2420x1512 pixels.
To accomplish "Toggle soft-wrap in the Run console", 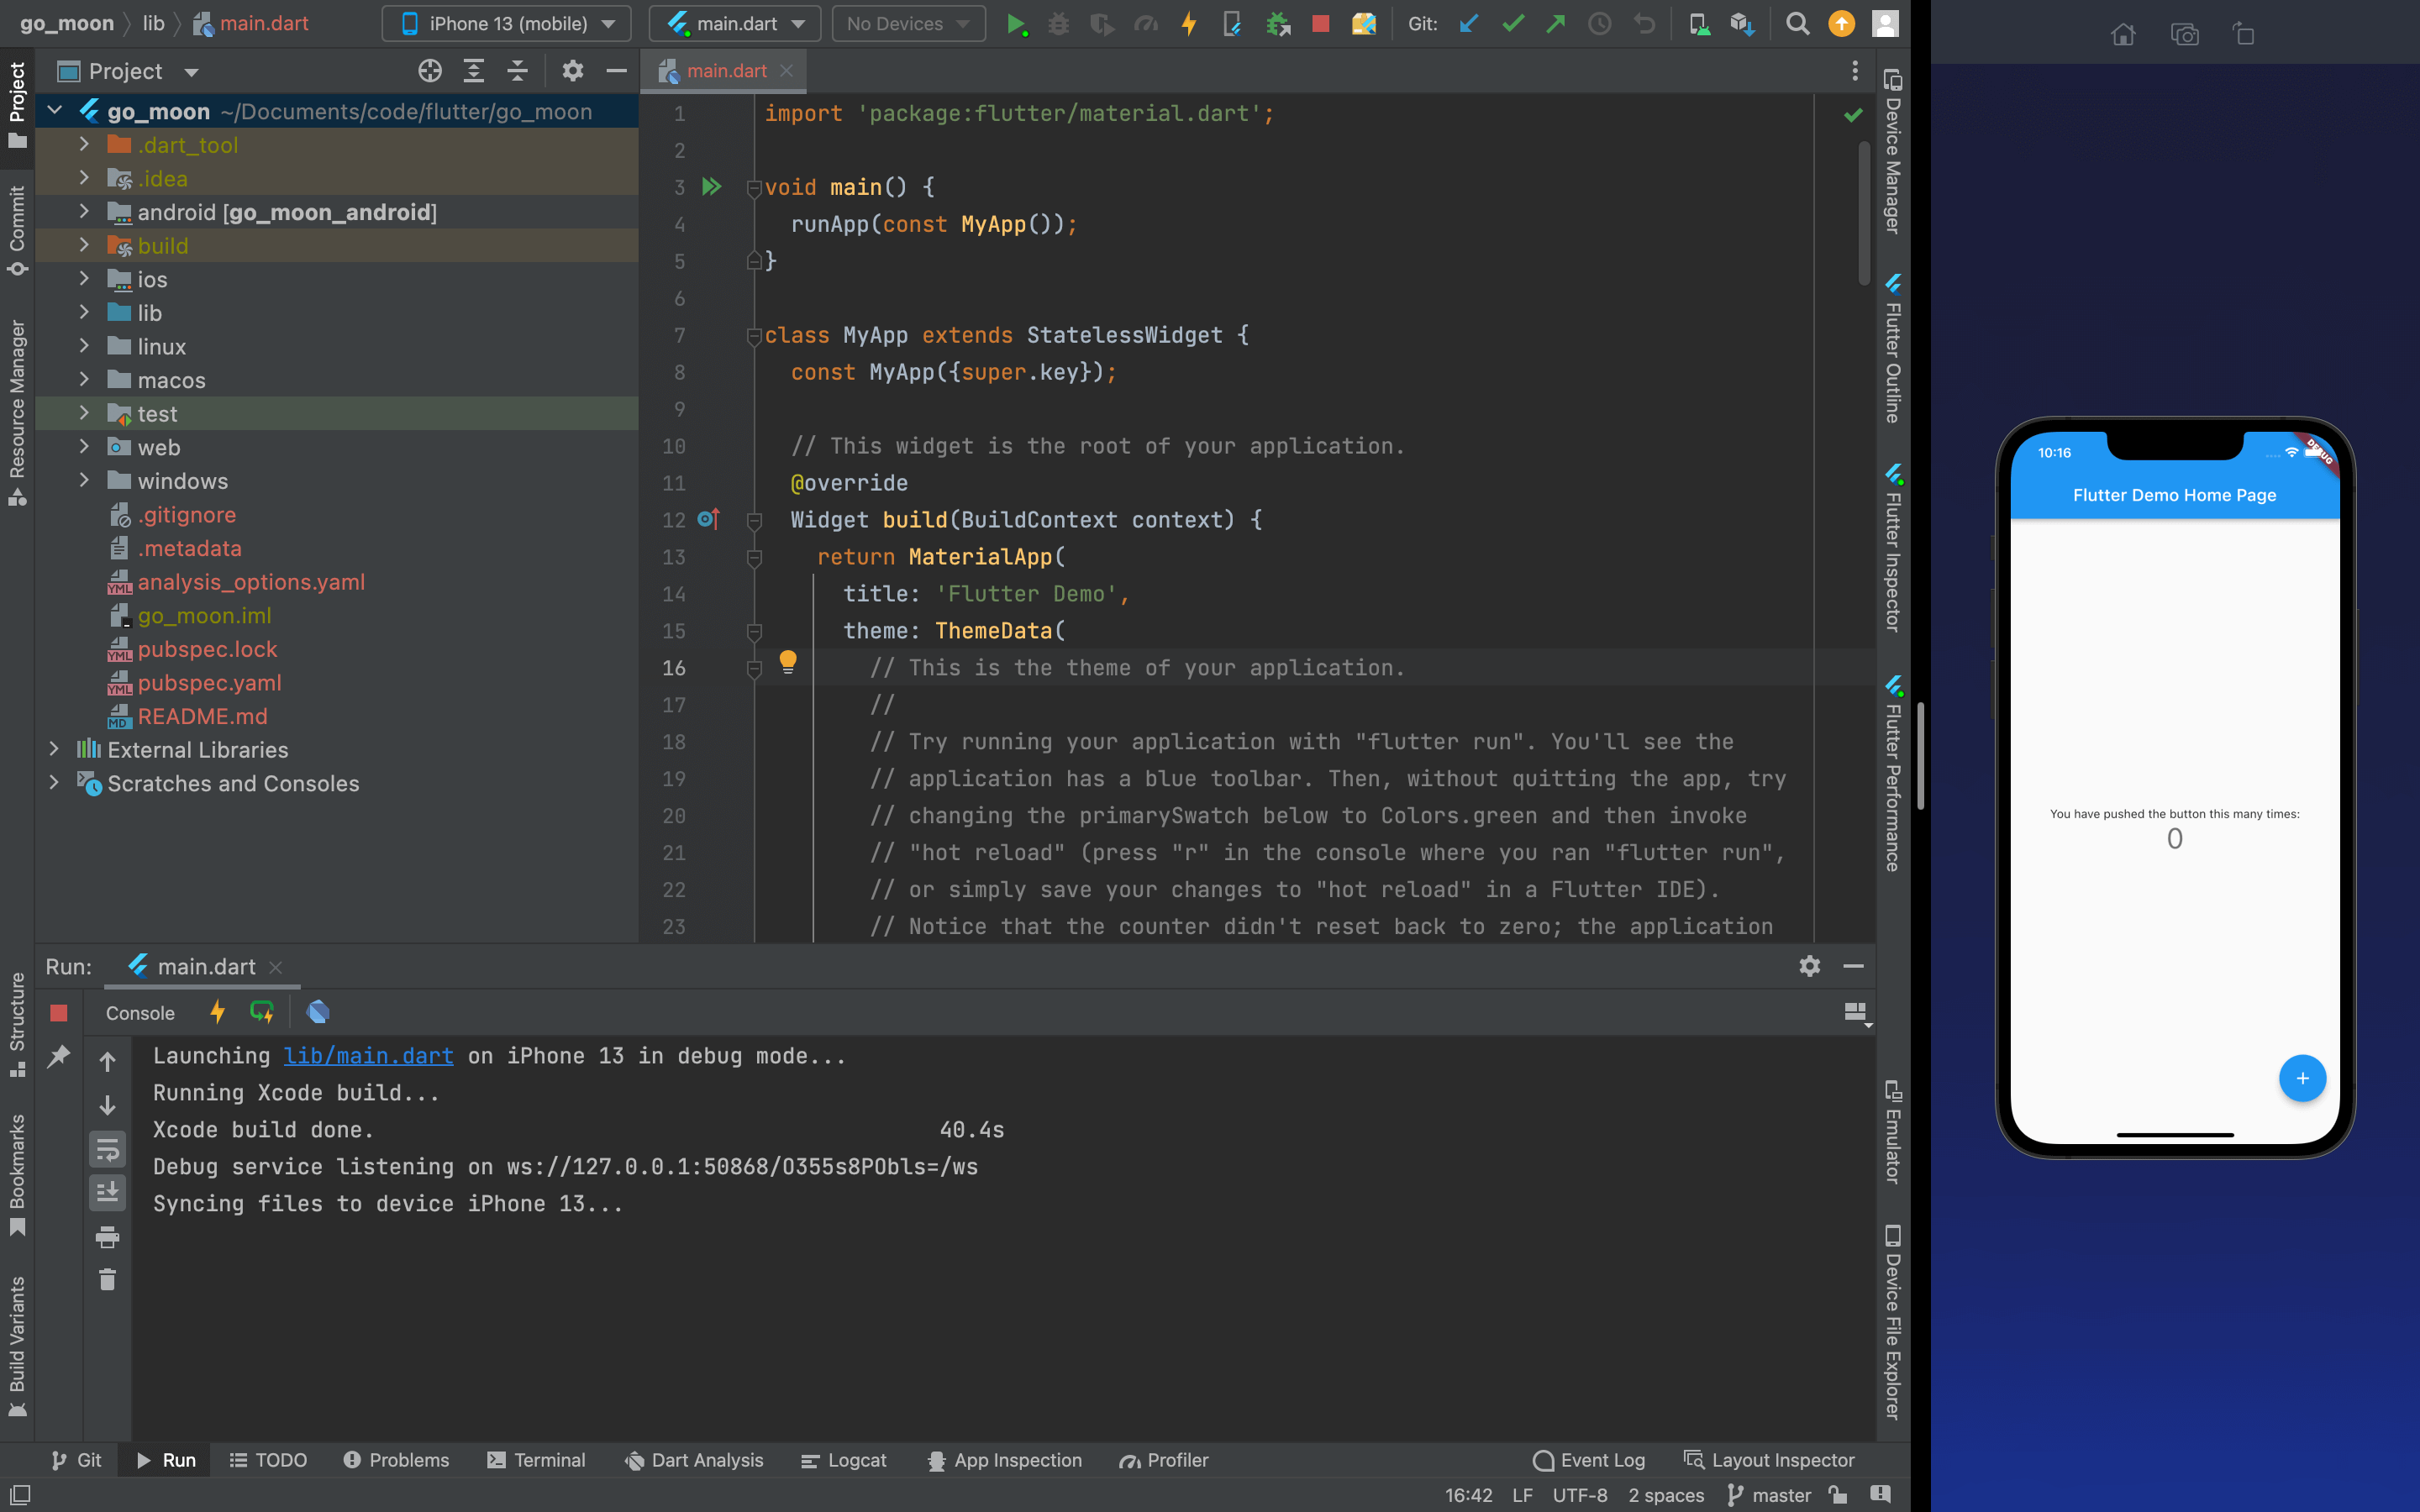I will pos(107,1150).
